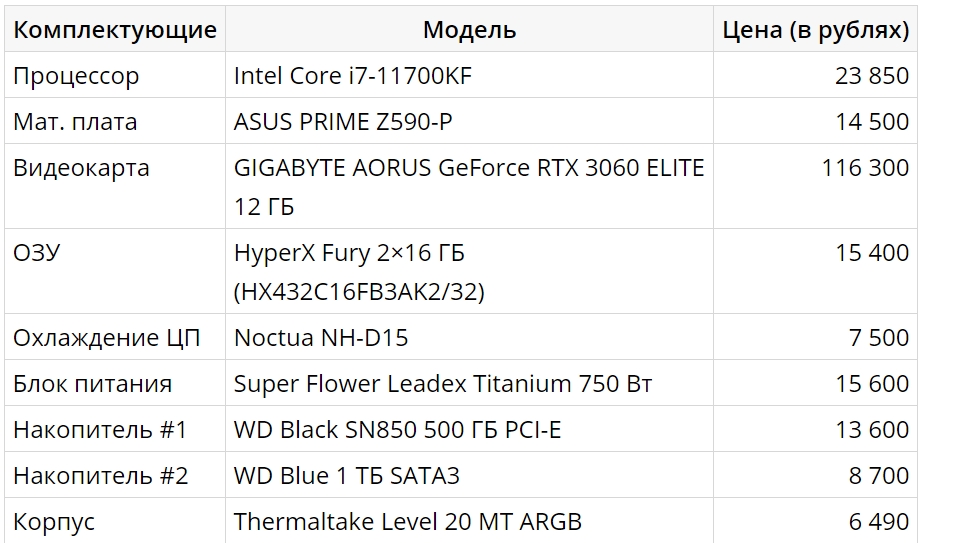Click the price 15 600
The image size is (958, 543).
coord(872,384)
